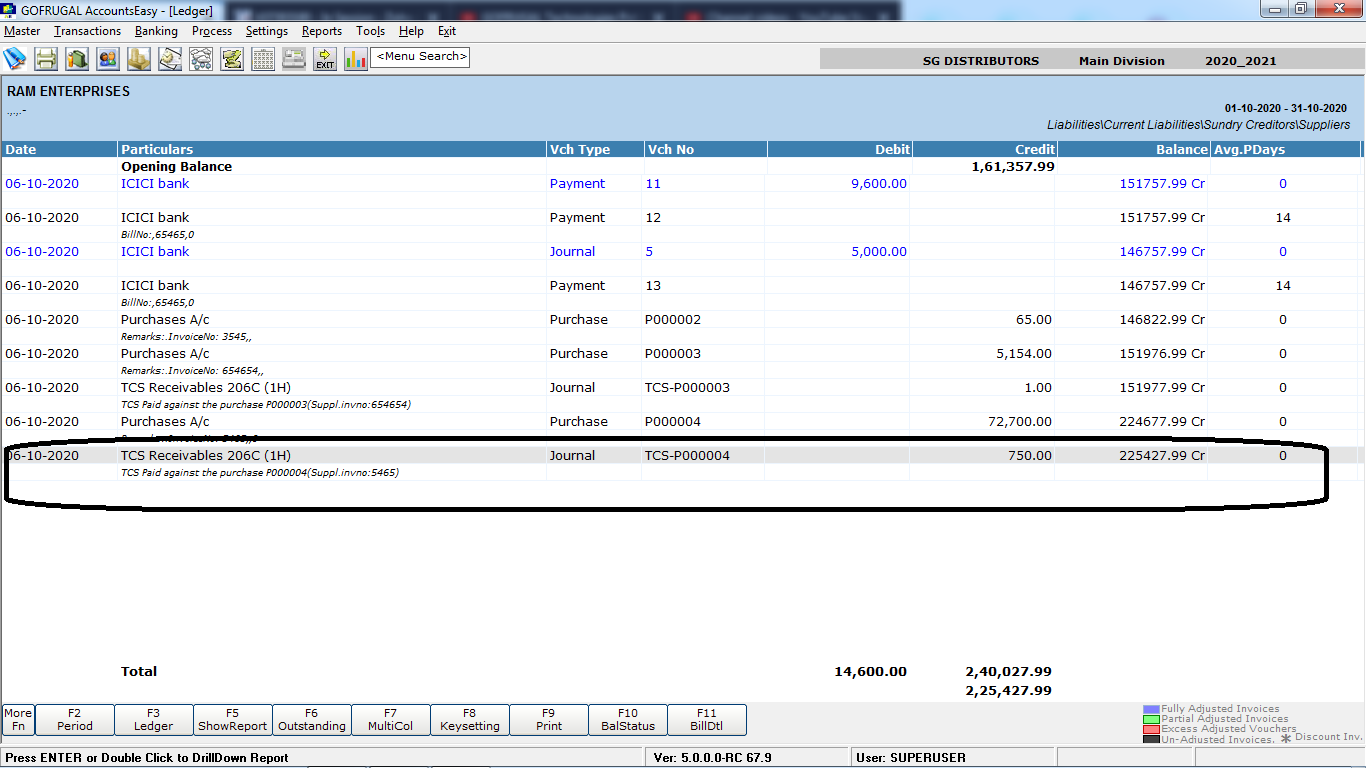Open the calendar grid toolbar icon

coord(263,58)
